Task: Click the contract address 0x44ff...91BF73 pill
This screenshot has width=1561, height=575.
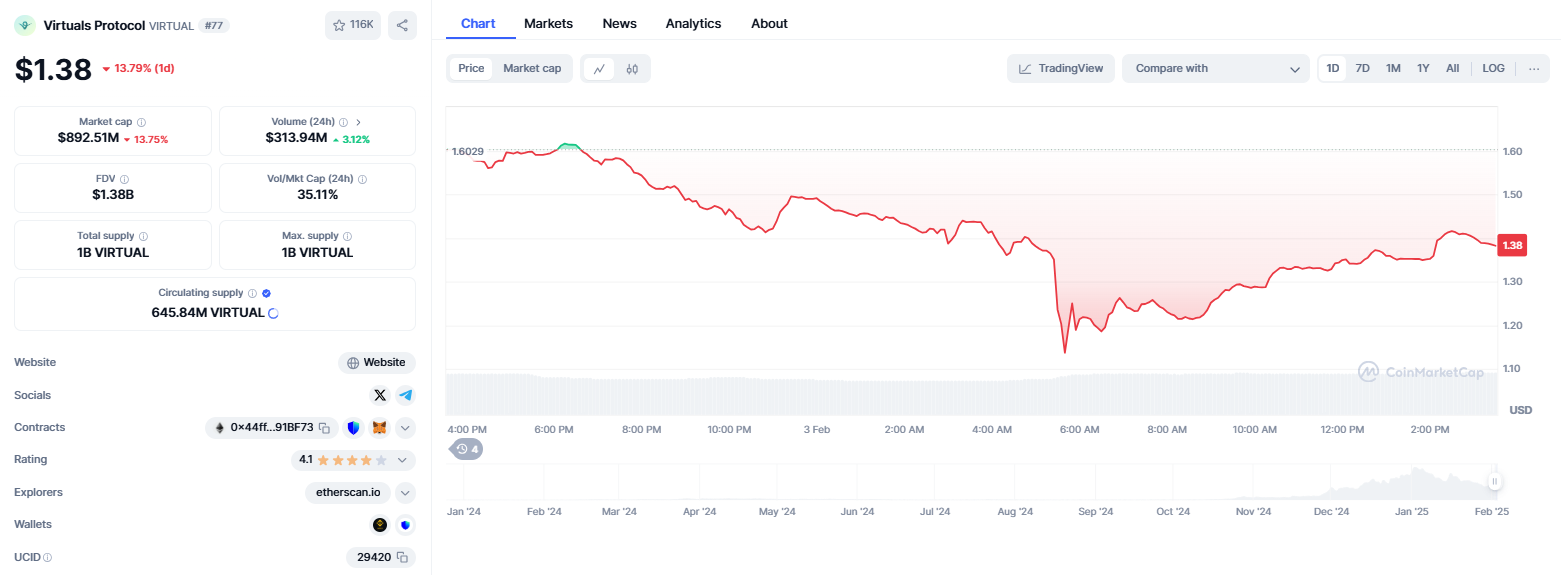Action: 271,428
